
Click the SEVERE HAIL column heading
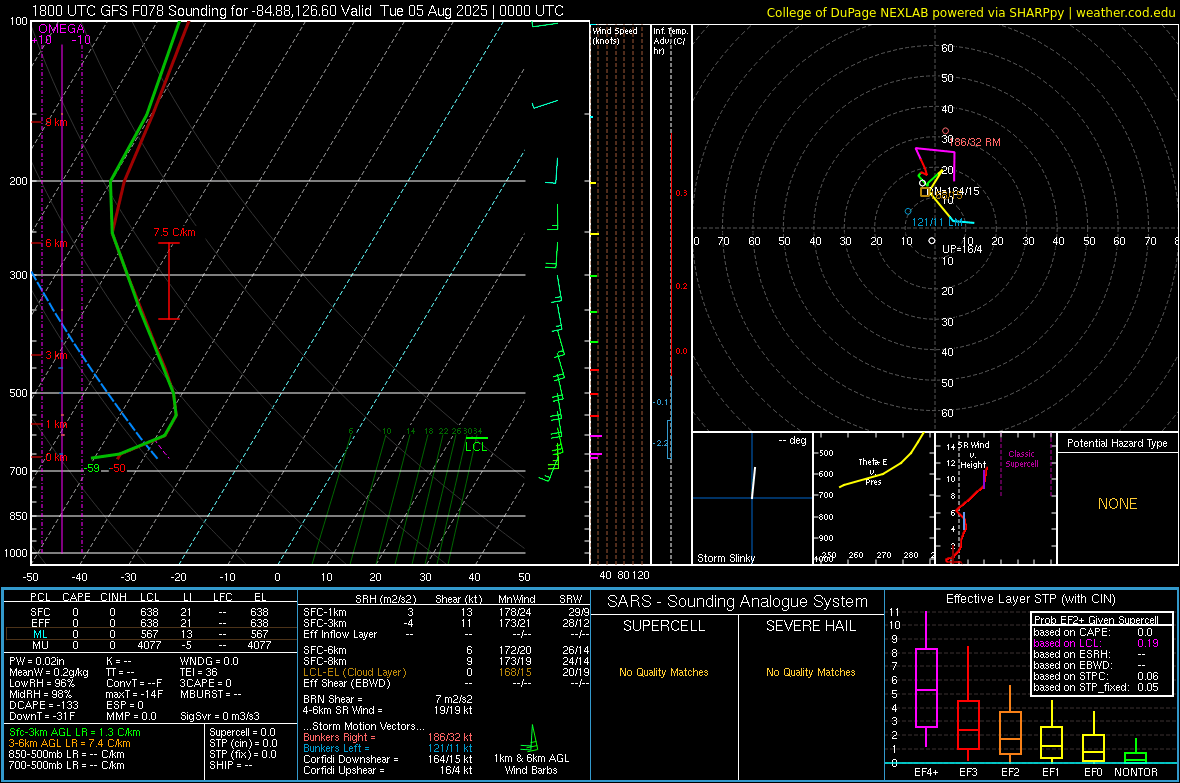(810, 626)
